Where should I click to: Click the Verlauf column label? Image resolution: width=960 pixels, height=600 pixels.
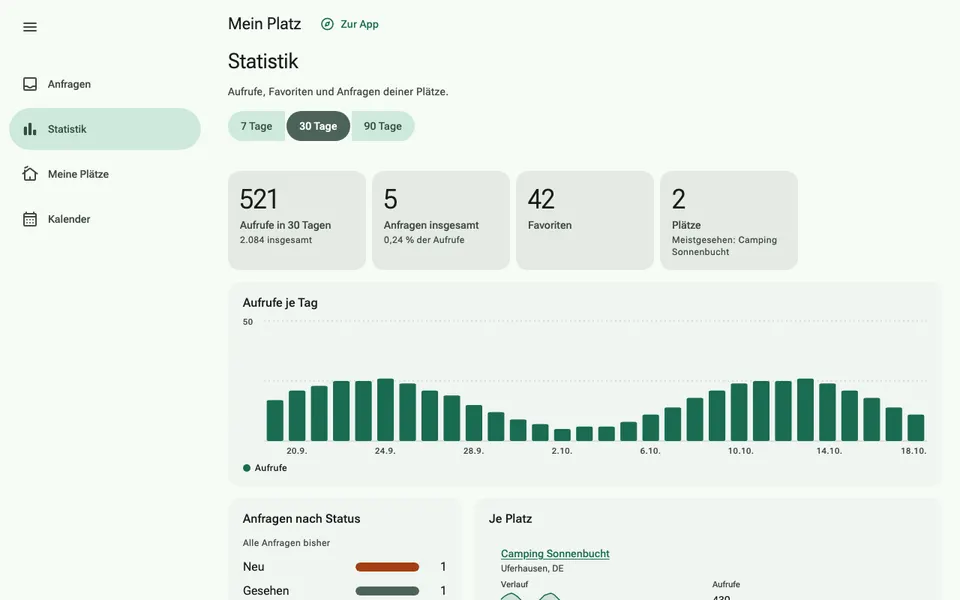pyautogui.click(x=514, y=585)
